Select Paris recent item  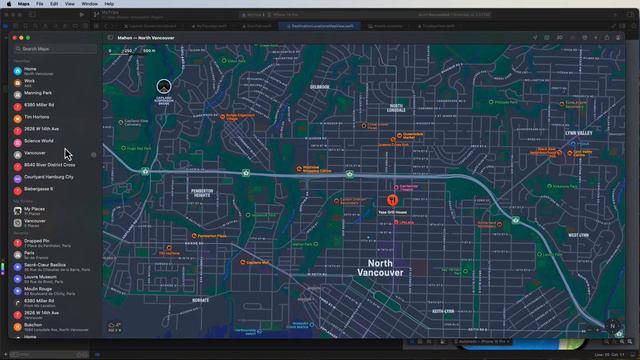[55, 255]
